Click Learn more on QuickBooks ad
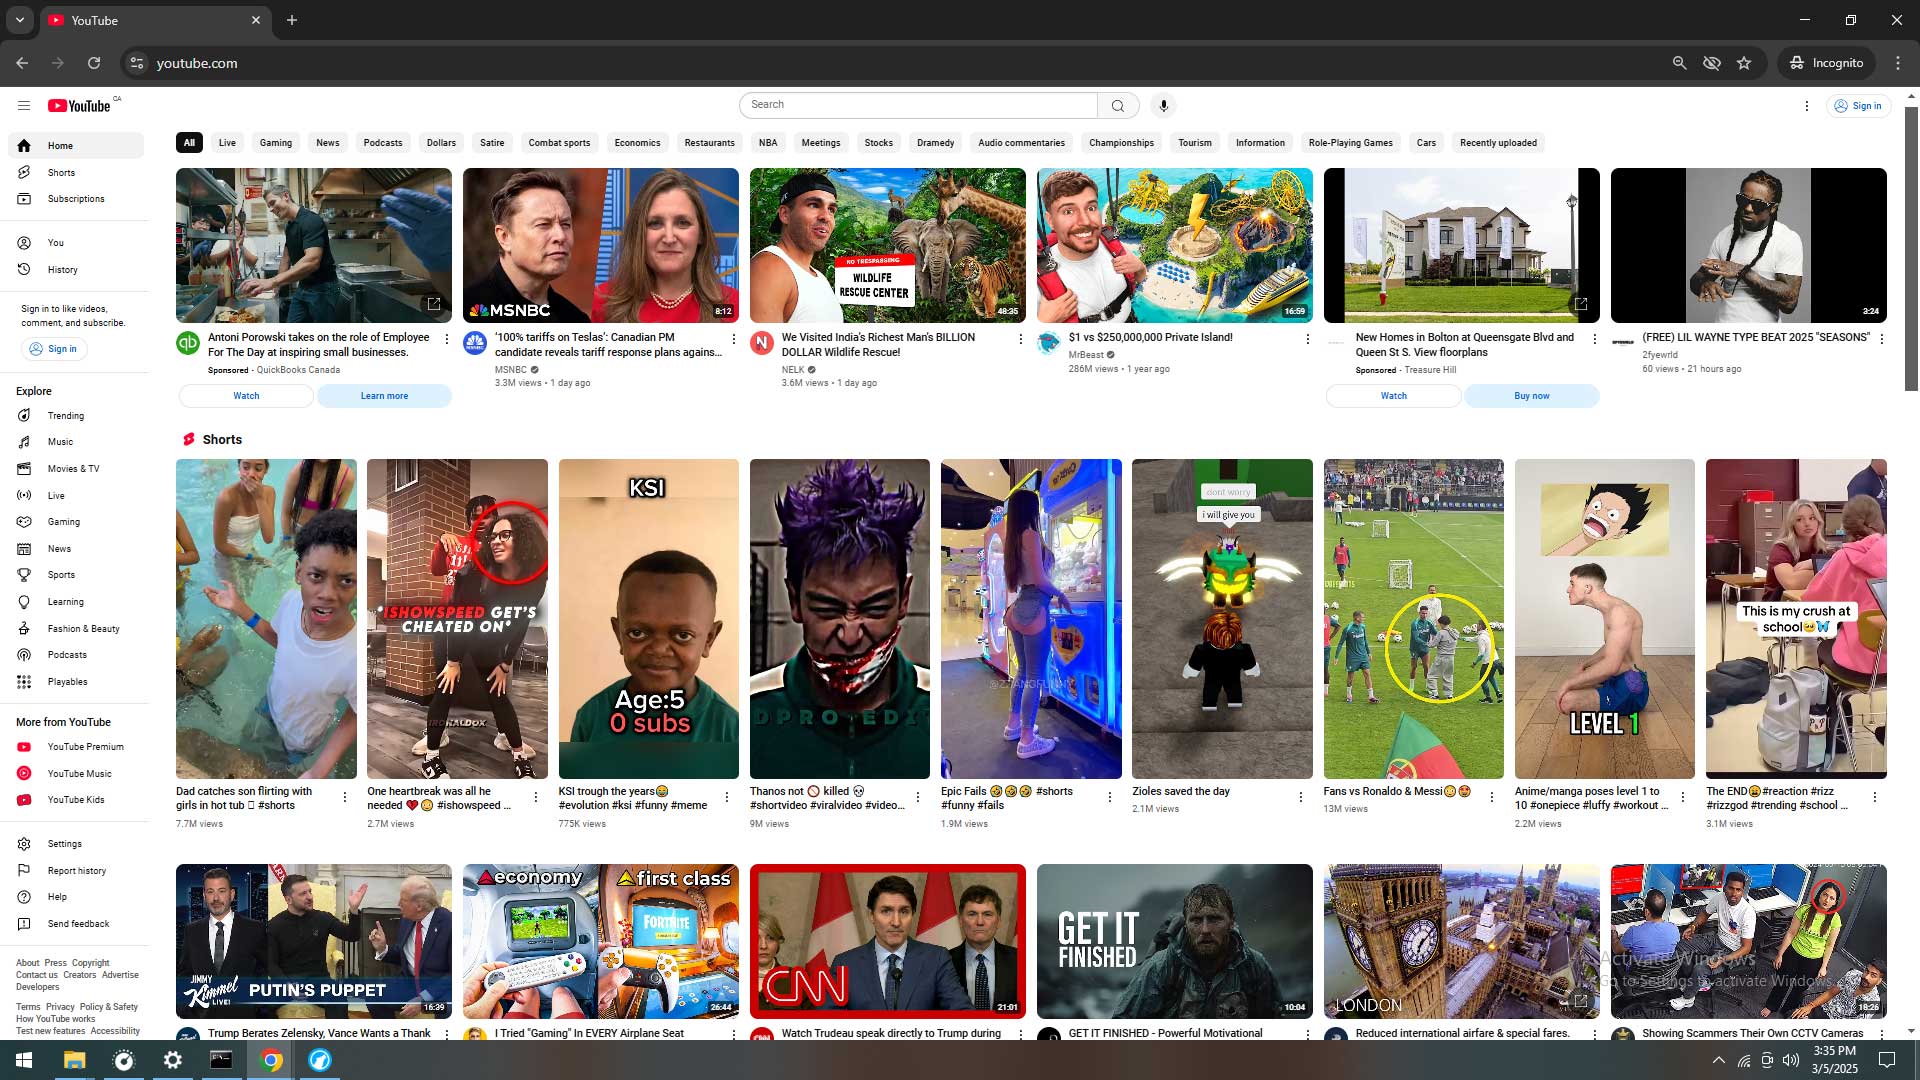Screen dimensions: 1920x1080 point(384,396)
